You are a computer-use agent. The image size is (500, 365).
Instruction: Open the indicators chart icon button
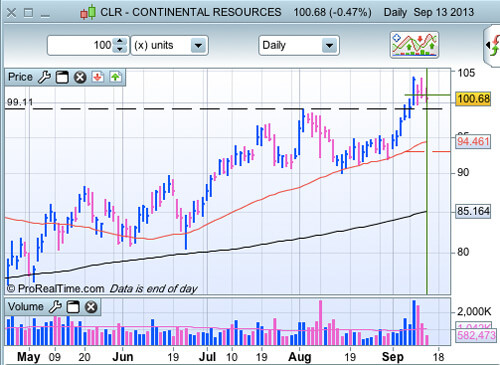click(414, 45)
